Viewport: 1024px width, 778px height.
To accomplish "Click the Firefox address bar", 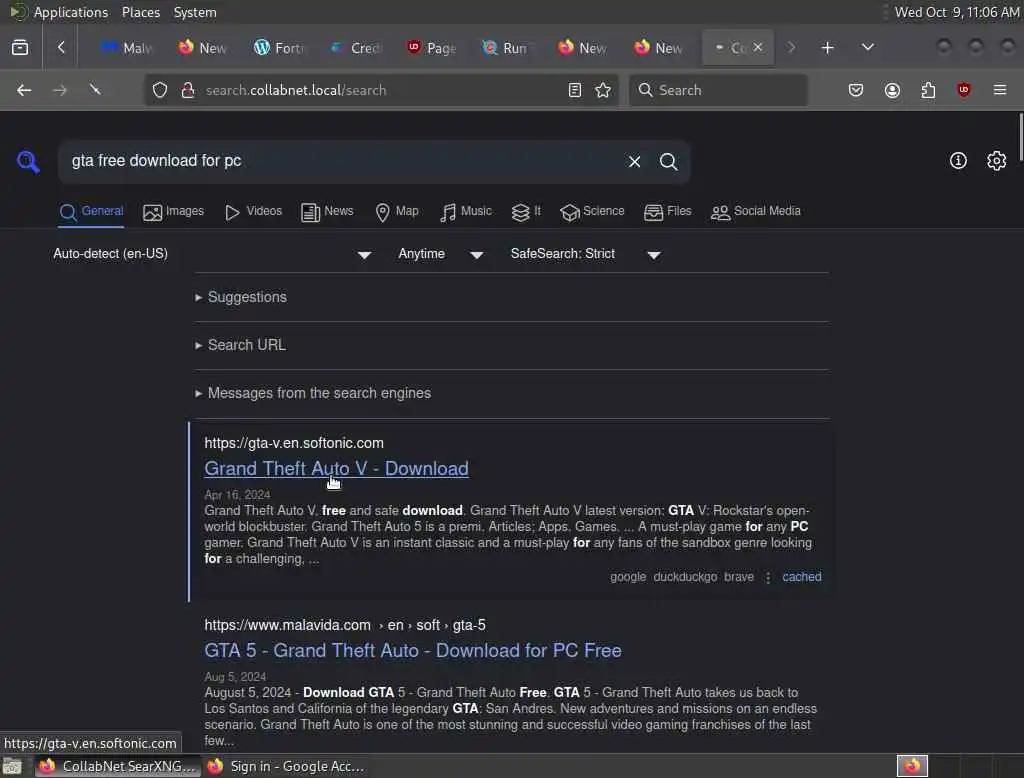I will coord(382,90).
